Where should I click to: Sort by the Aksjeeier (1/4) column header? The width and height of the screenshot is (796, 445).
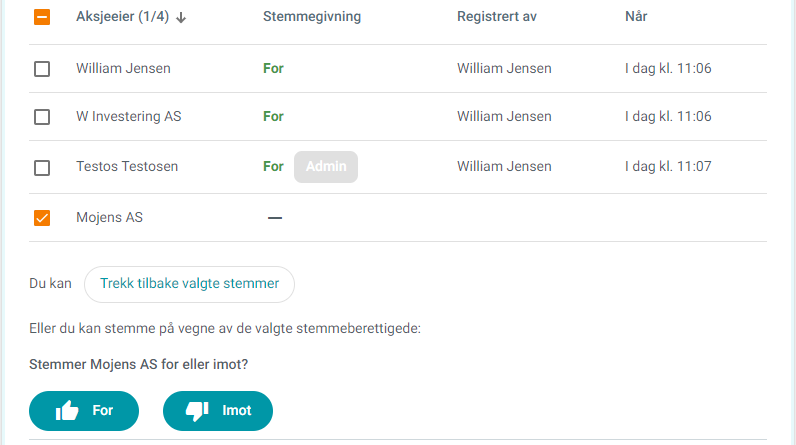[x=122, y=16]
